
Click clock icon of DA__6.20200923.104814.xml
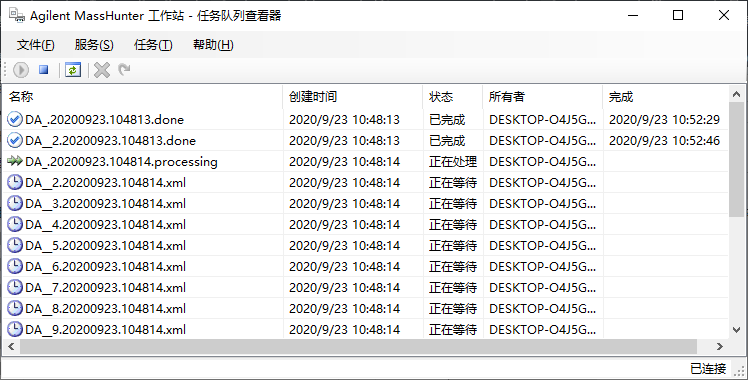[15, 266]
